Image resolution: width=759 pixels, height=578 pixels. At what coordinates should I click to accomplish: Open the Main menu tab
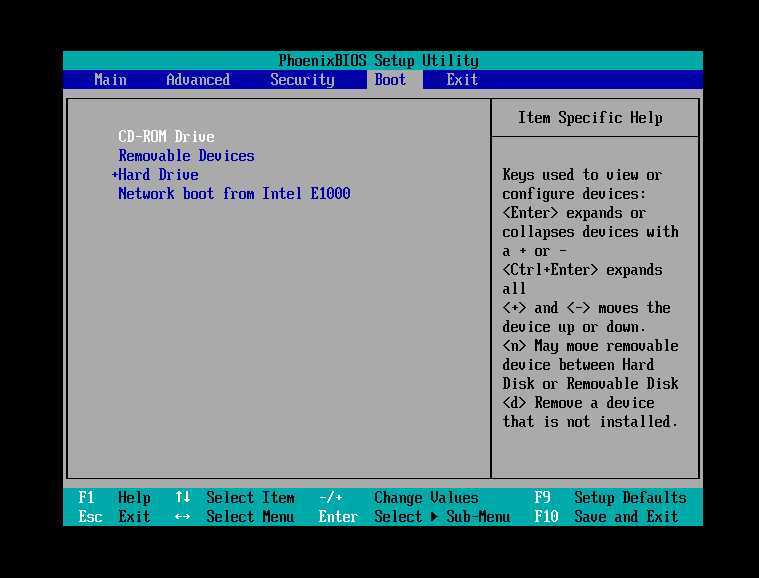pos(110,79)
